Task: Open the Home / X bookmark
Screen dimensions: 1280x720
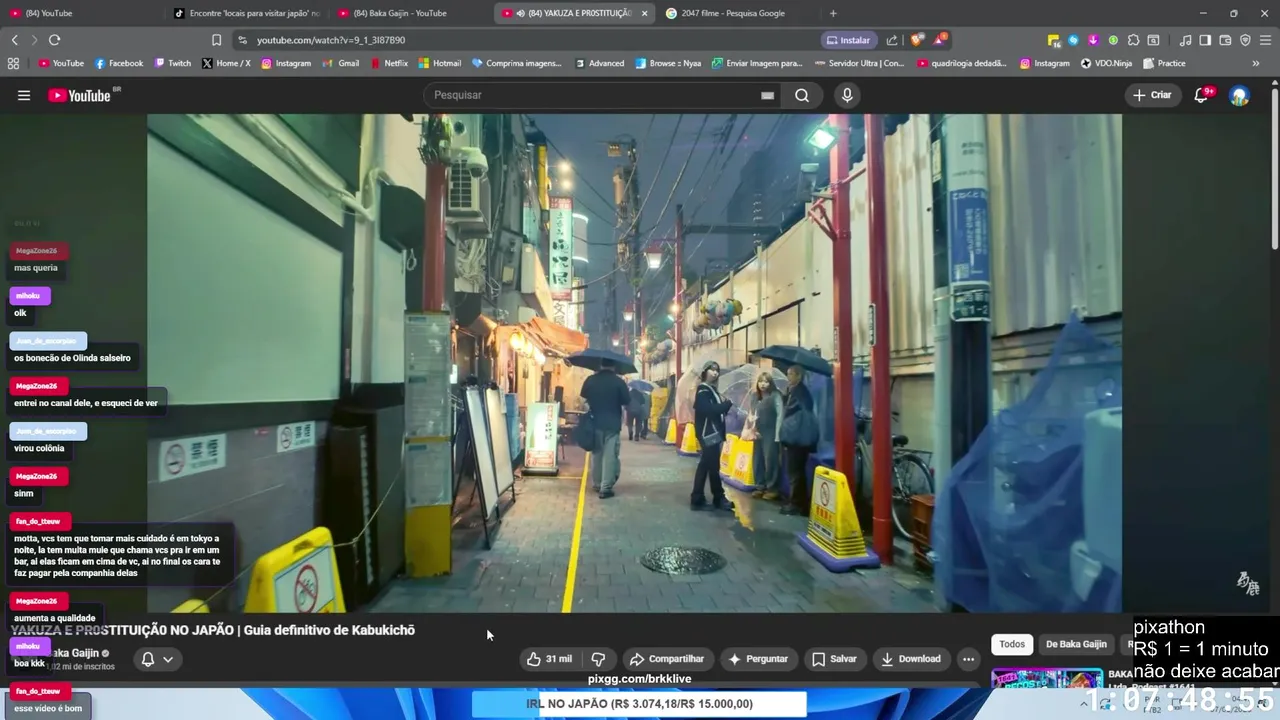Action: (226, 63)
